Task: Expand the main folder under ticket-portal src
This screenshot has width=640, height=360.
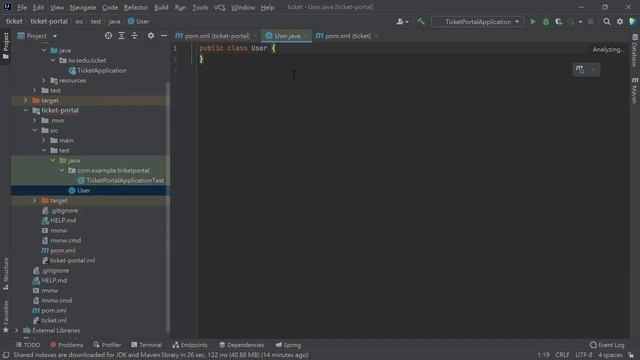Action: 44,140
